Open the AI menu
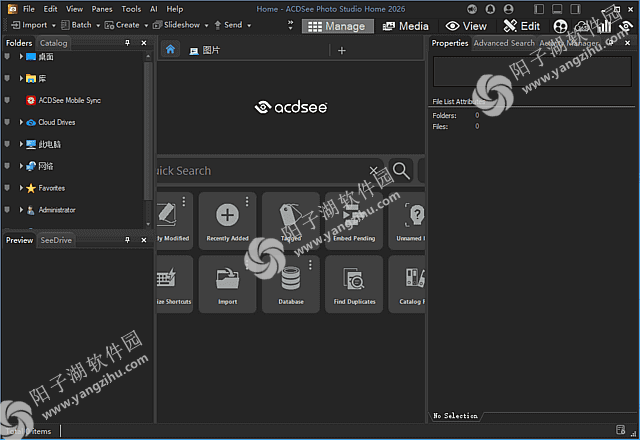This screenshot has width=640, height=440. pyautogui.click(x=153, y=9)
